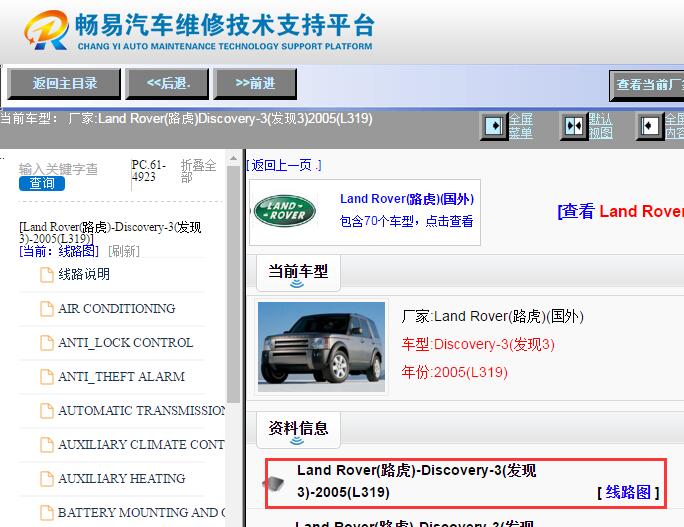Screen dimensions: 684x527
Task: Open the 线路说明 tree item
Action: pyautogui.click(x=84, y=274)
